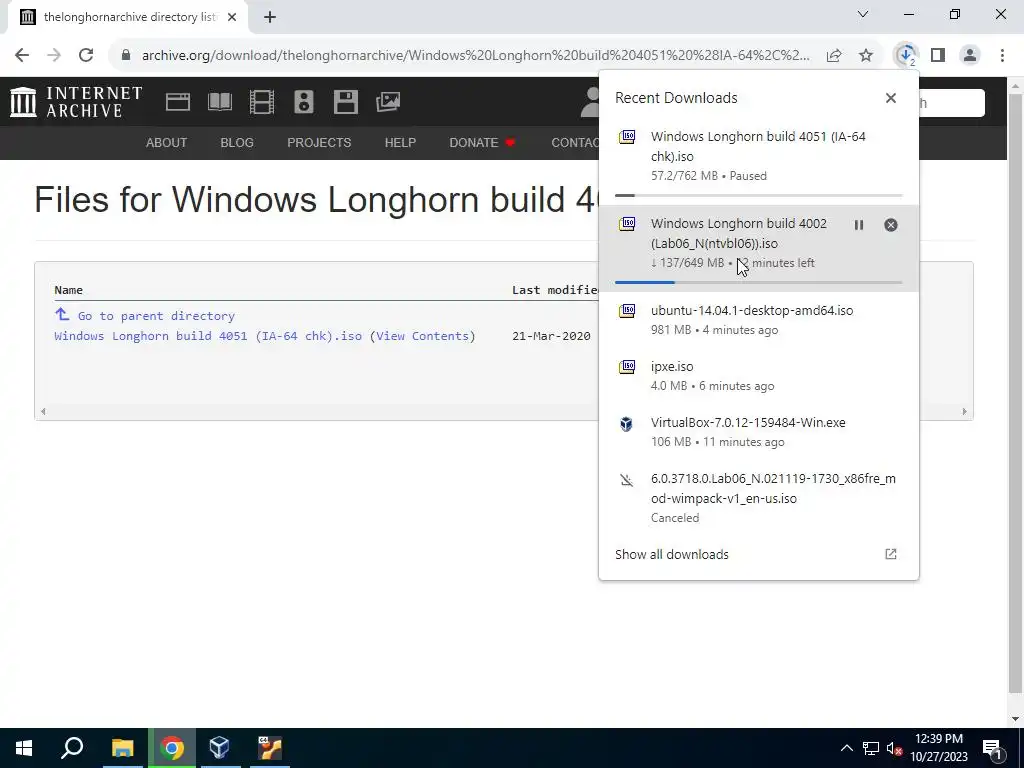The height and width of the screenshot is (768, 1024).
Task: Open Internet Archive web icon
Action: coord(178,102)
